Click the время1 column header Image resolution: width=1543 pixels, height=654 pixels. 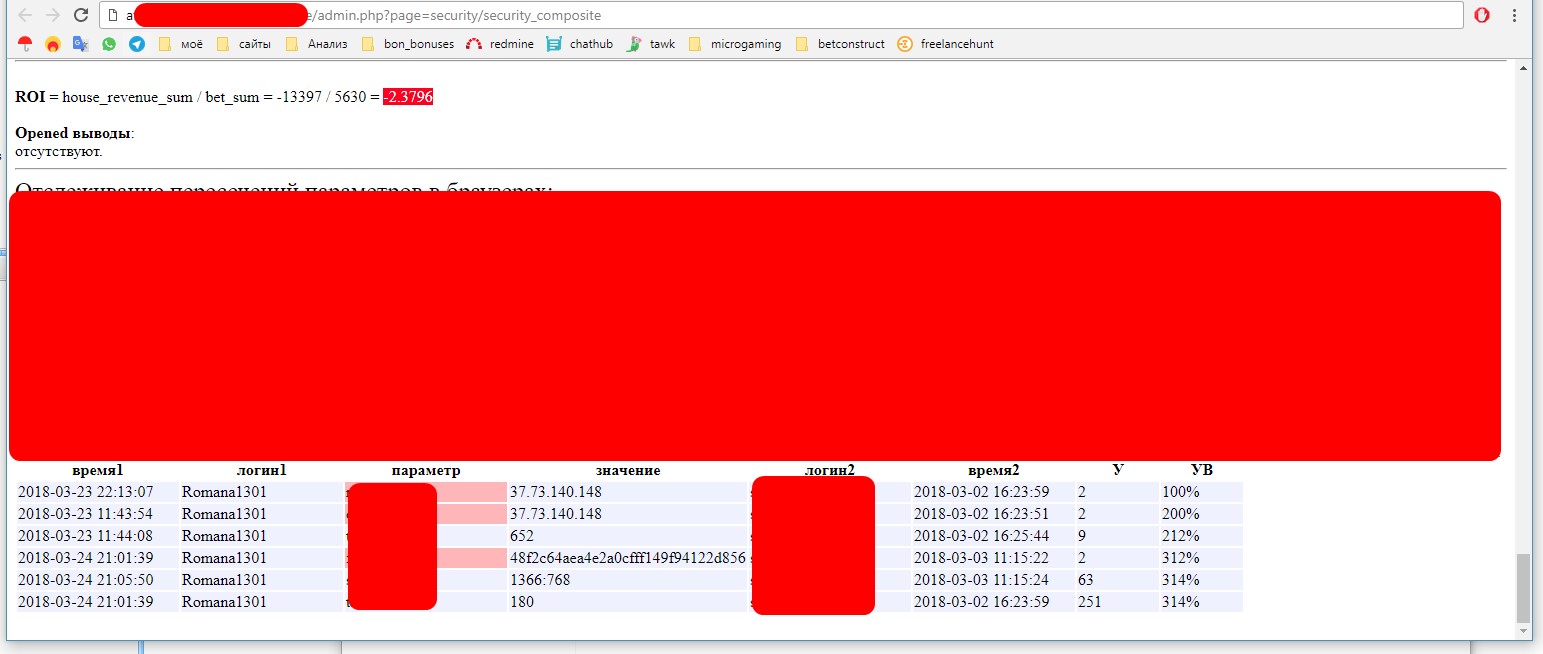[x=97, y=470]
